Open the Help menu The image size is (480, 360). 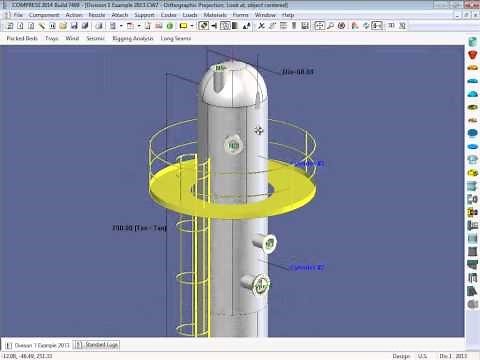(288, 15)
